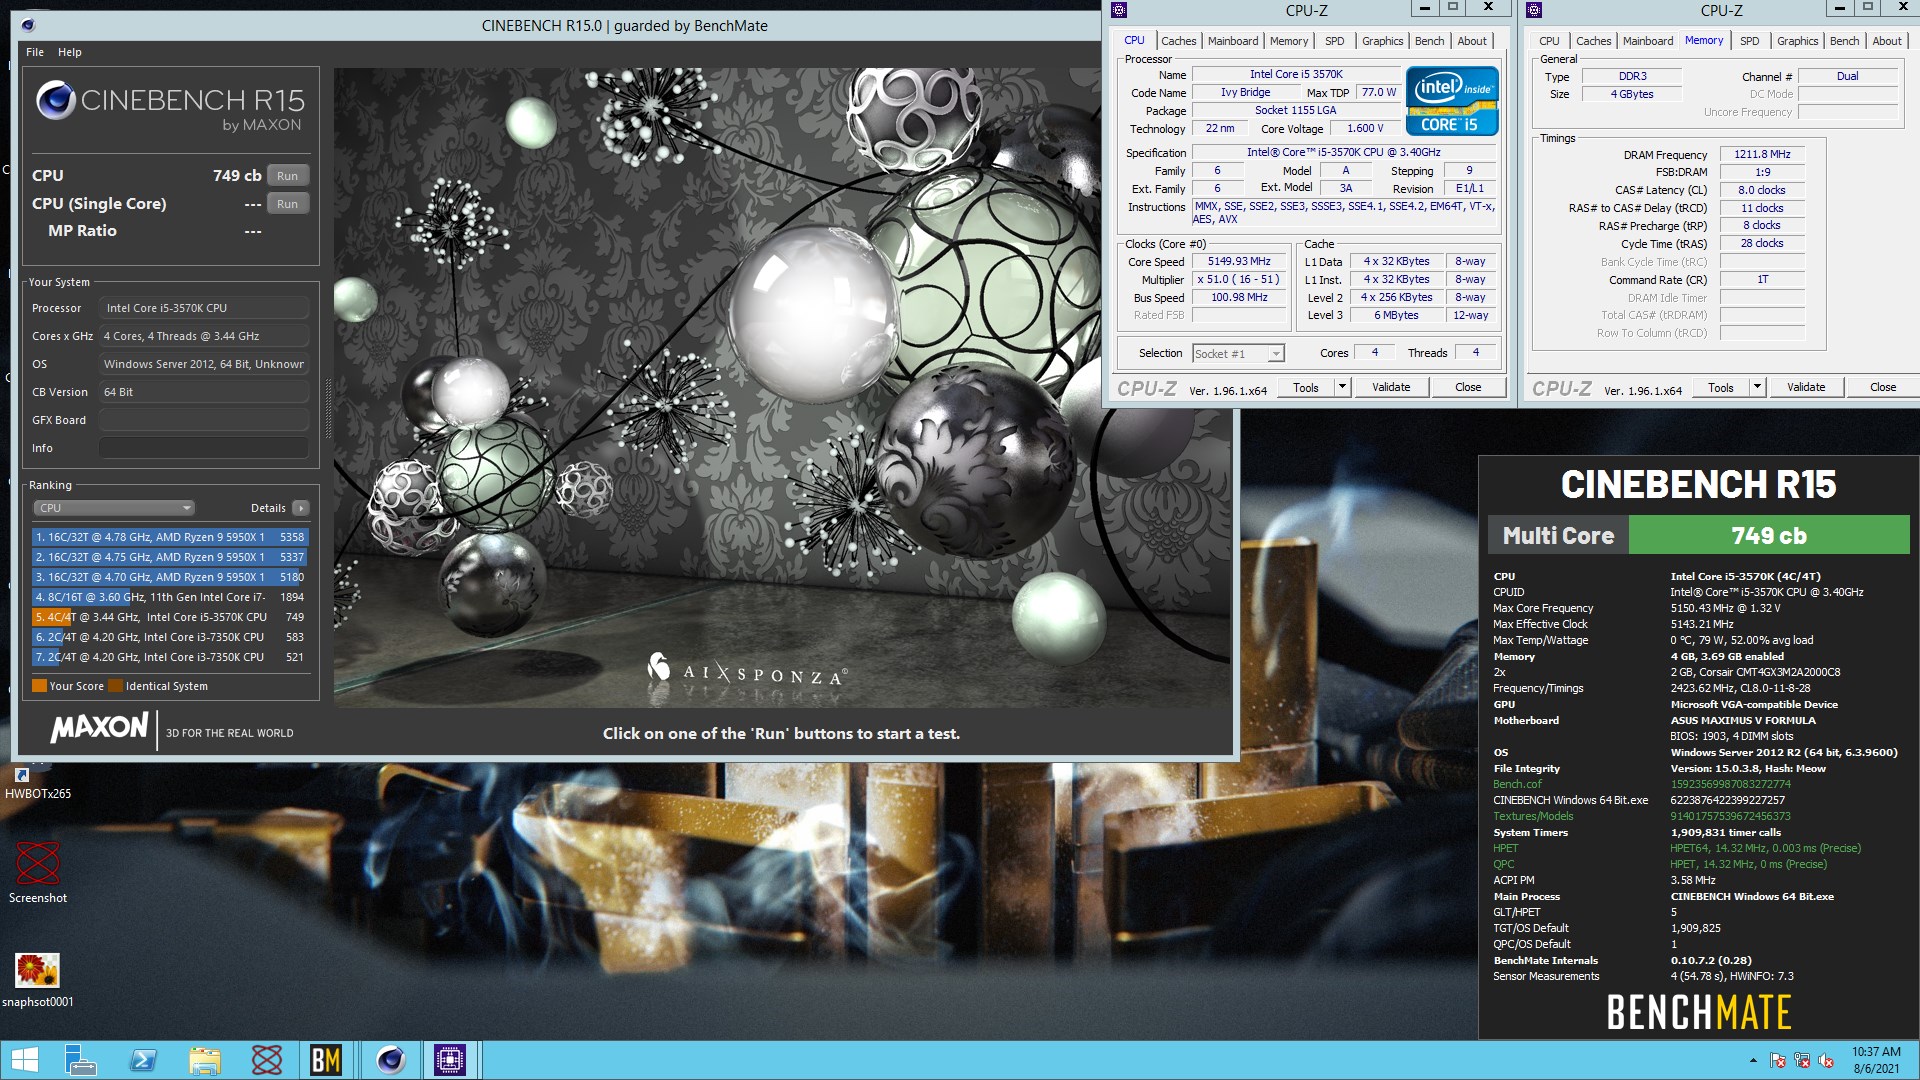
Task: Click the muted speaker tray icon
Action: point(1826,1061)
